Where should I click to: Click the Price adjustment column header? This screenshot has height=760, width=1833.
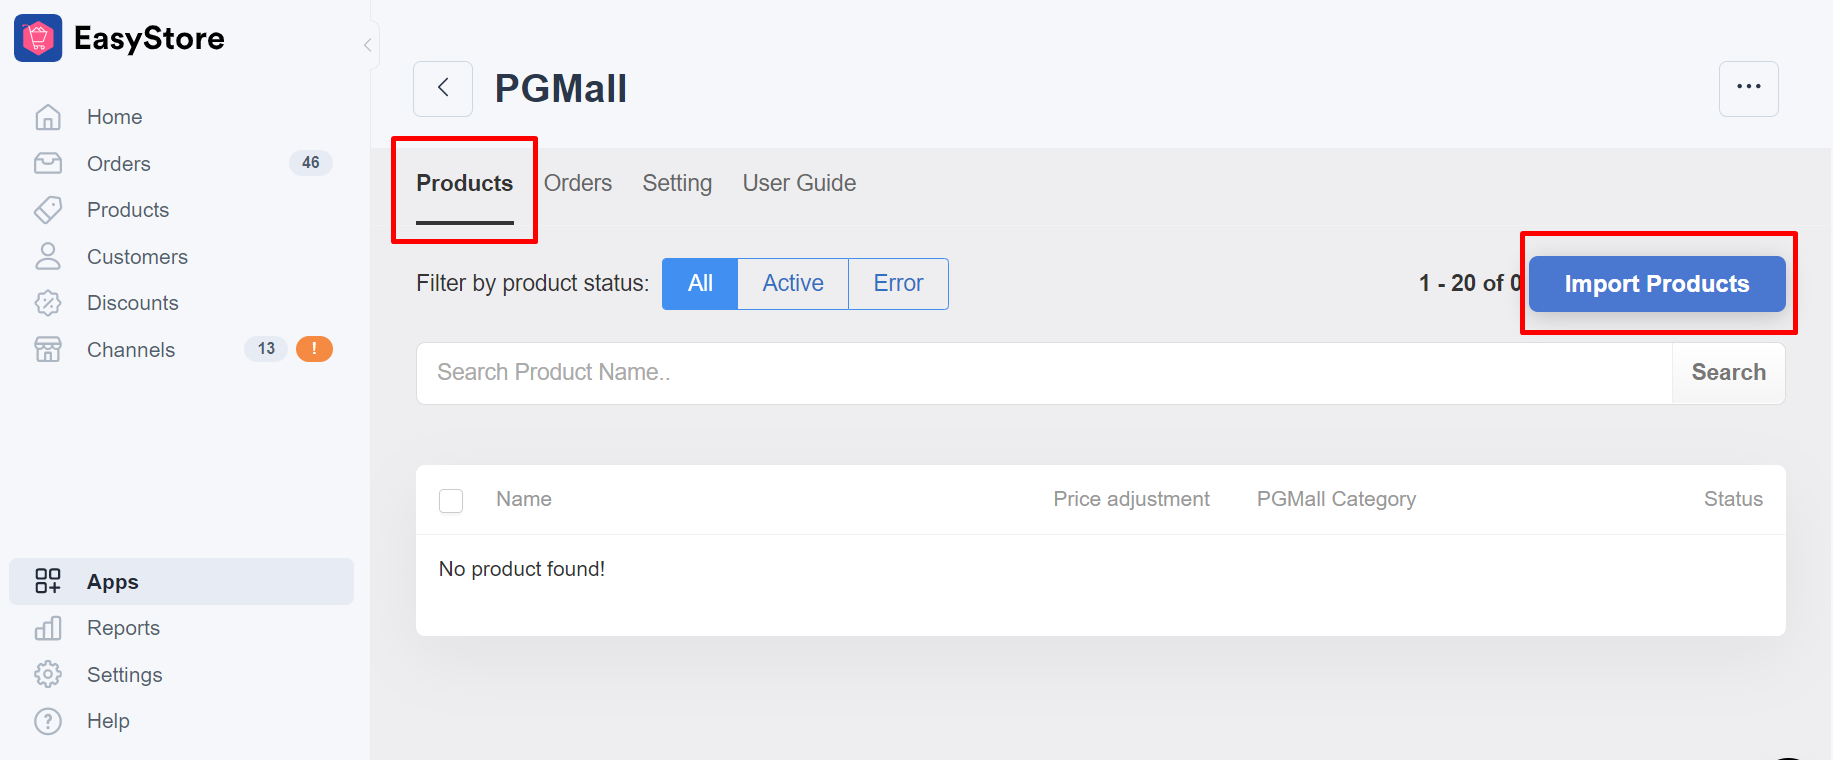pyautogui.click(x=1131, y=499)
